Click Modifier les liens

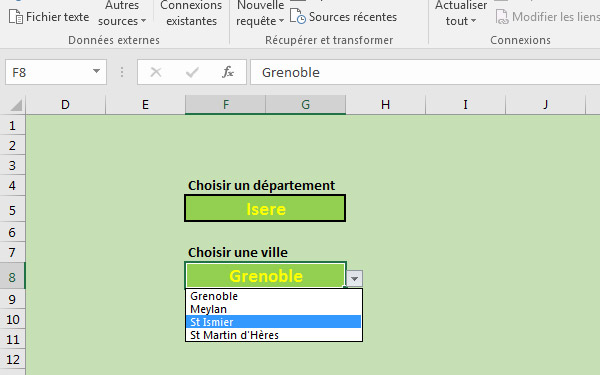[x=547, y=17]
